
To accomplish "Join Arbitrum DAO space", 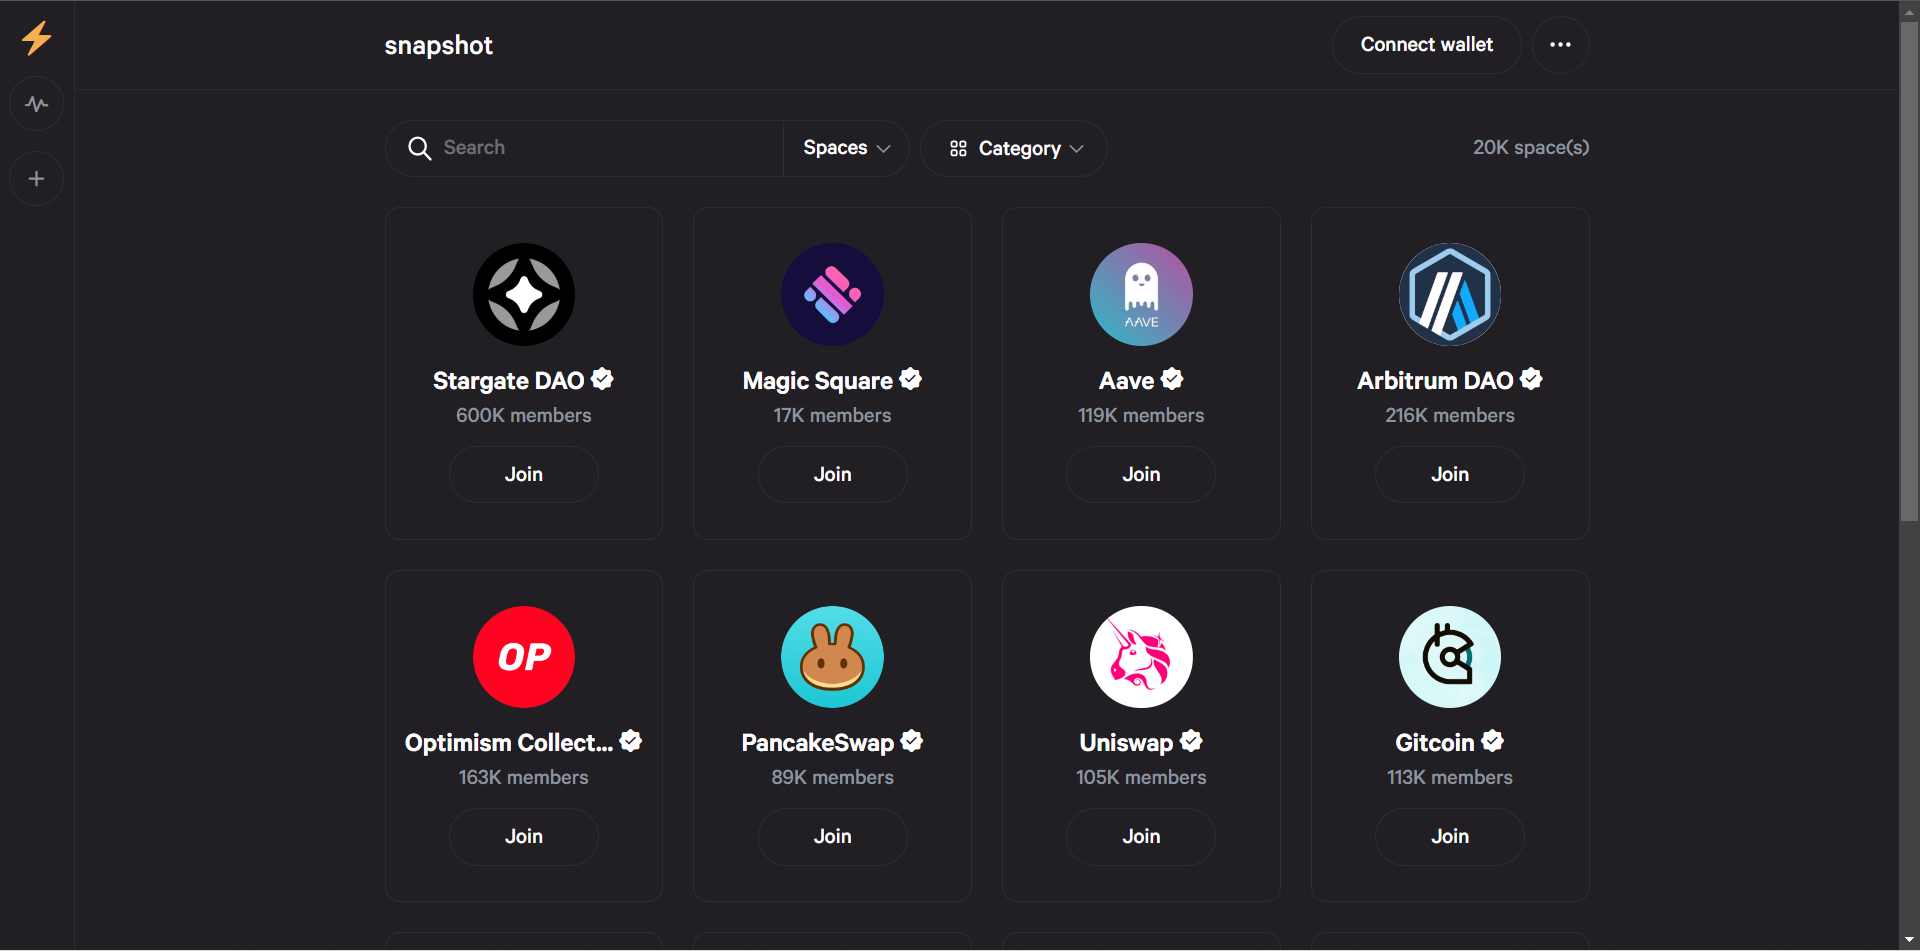I will 1450,474.
